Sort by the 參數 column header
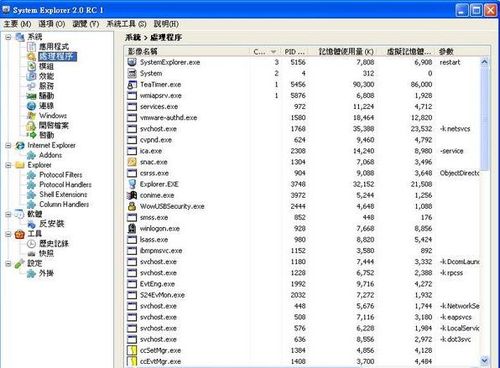The height and width of the screenshot is (368, 500). [458, 52]
